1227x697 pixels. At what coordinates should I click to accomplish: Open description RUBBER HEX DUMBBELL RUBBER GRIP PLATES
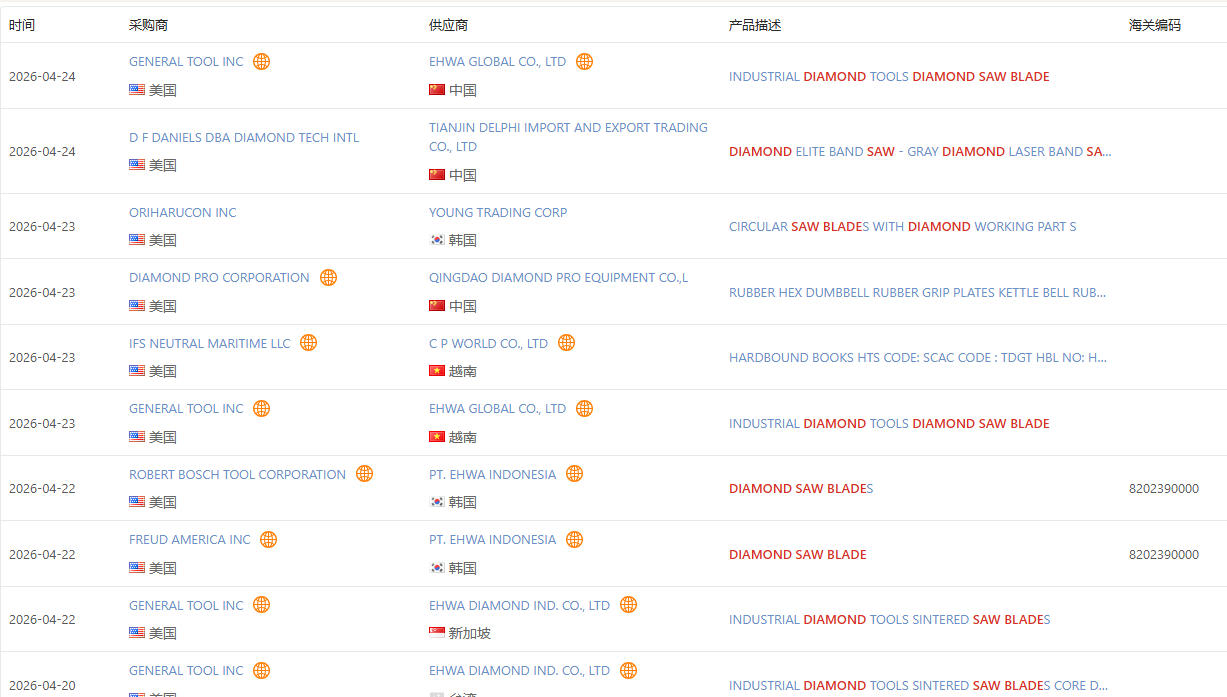(918, 293)
